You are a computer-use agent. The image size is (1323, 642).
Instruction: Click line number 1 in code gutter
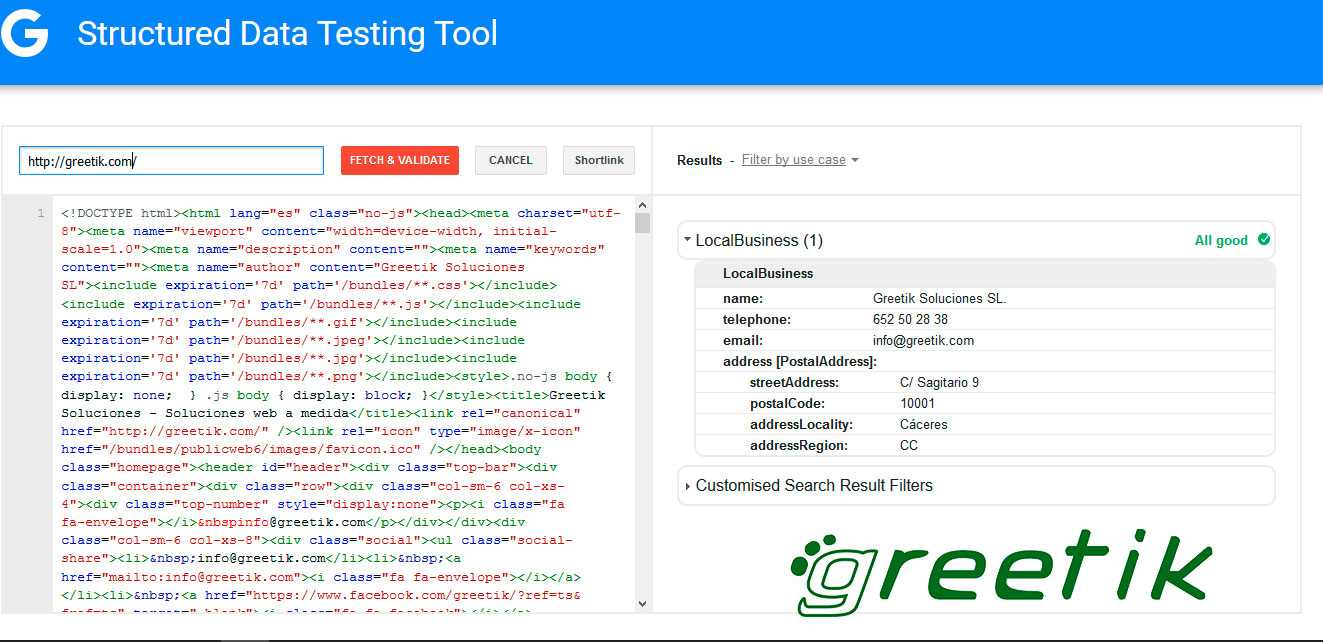point(41,213)
